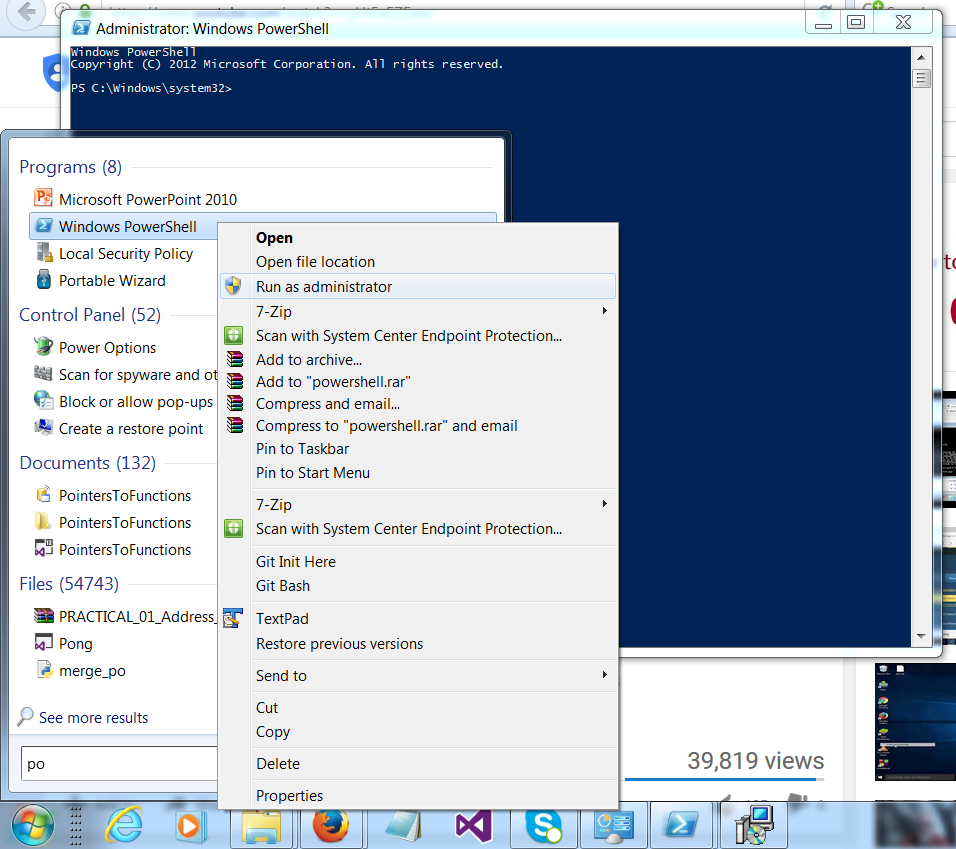This screenshot has width=956, height=849.
Task: Click PowerShell icon in window title bar
Action: [x=81, y=29]
